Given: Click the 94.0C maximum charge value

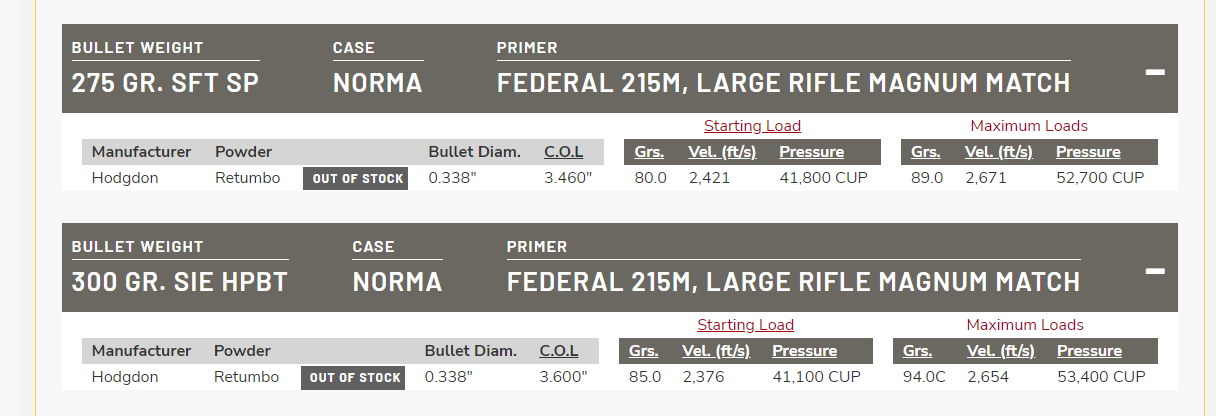Looking at the screenshot, I should click(924, 377).
